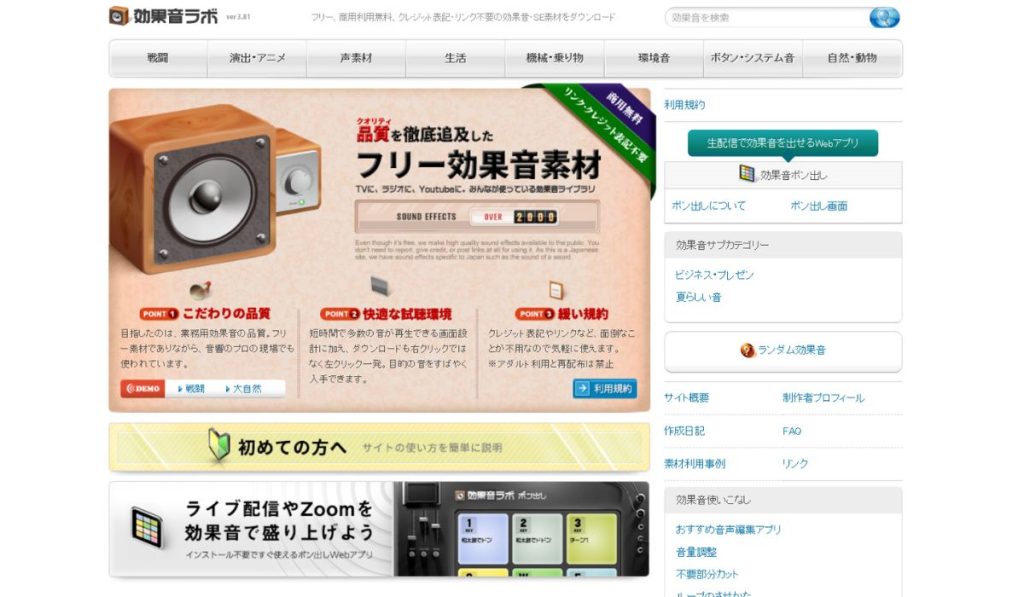Open 生配信で効果音を出せるWebアプリ teal button
The width and height of the screenshot is (1024, 597).
coord(783,143)
